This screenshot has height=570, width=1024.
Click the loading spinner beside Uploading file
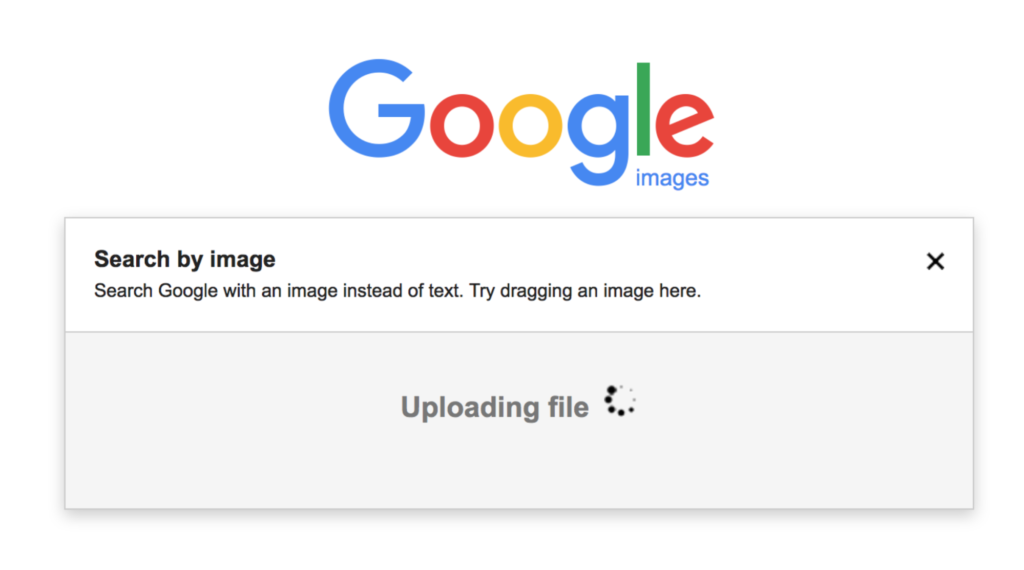(619, 401)
